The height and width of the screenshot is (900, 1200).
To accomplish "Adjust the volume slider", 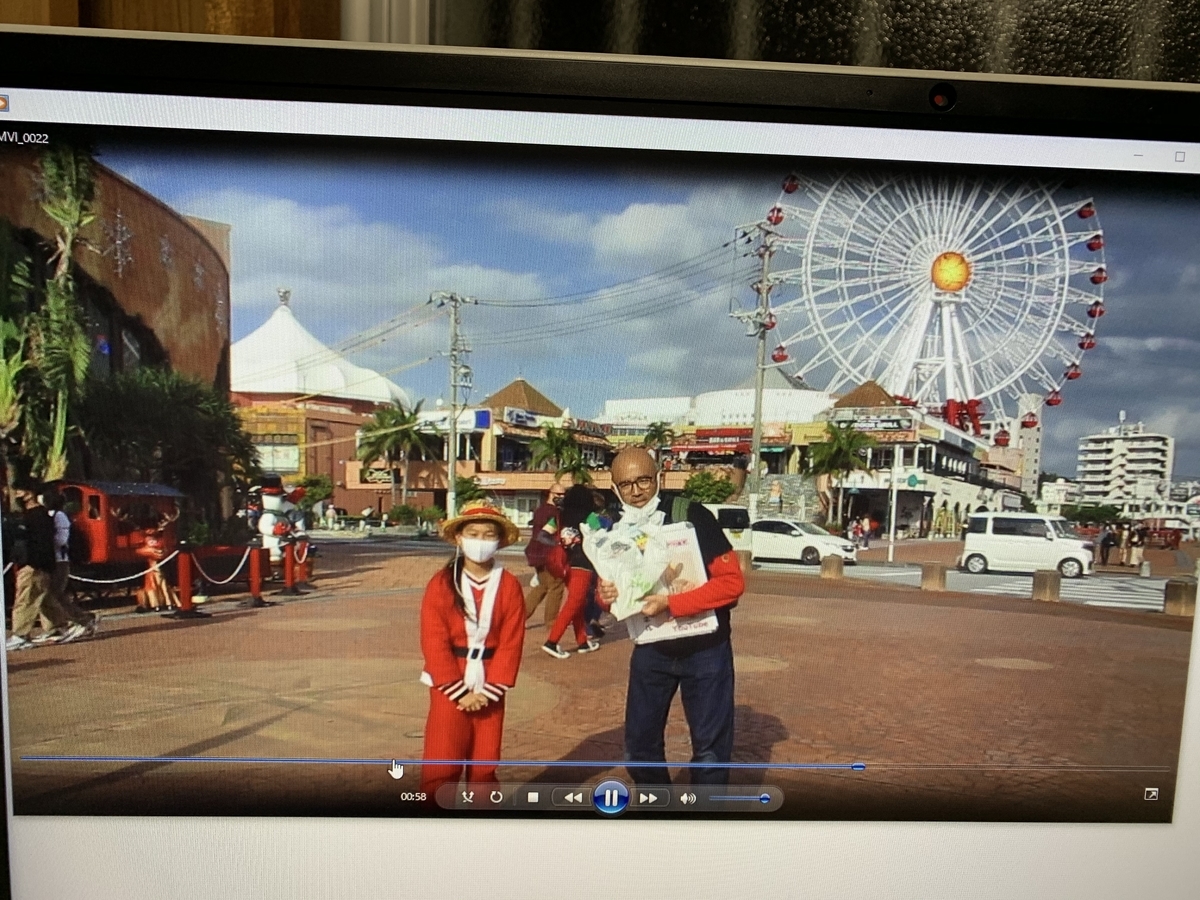I will click(x=740, y=798).
